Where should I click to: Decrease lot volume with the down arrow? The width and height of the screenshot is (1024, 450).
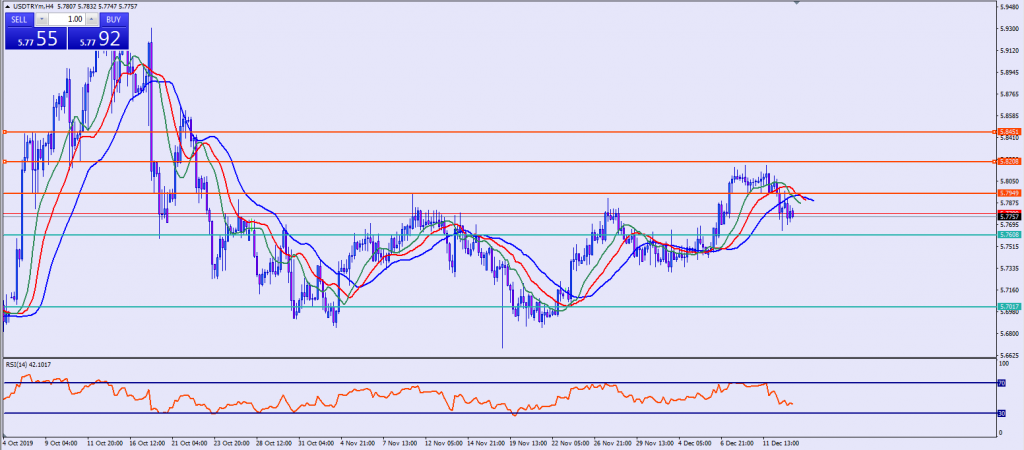coord(43,19)
